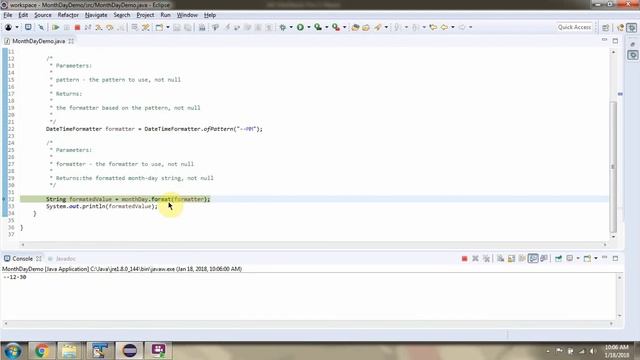Click the Console red Terminate icon
640x360 pixels.
464,258
